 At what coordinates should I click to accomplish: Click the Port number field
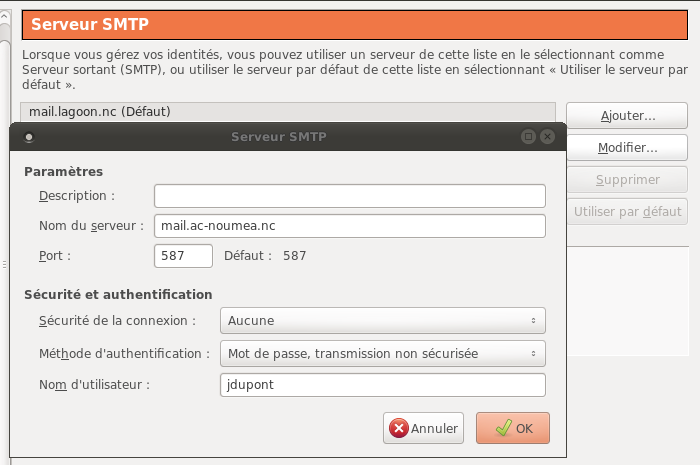click(184, 256)
